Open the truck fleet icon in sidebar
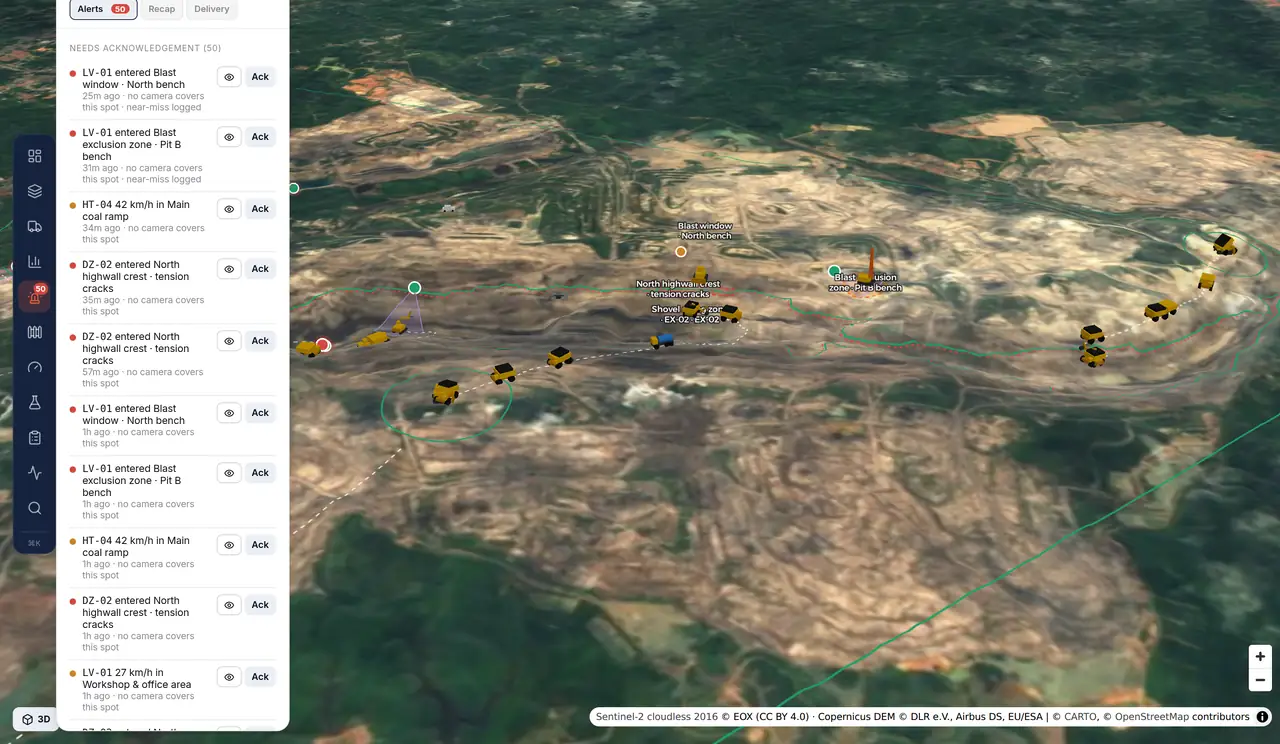This screenshot has width=1280, height=744. pyautogui.click(x=35, y=226)
